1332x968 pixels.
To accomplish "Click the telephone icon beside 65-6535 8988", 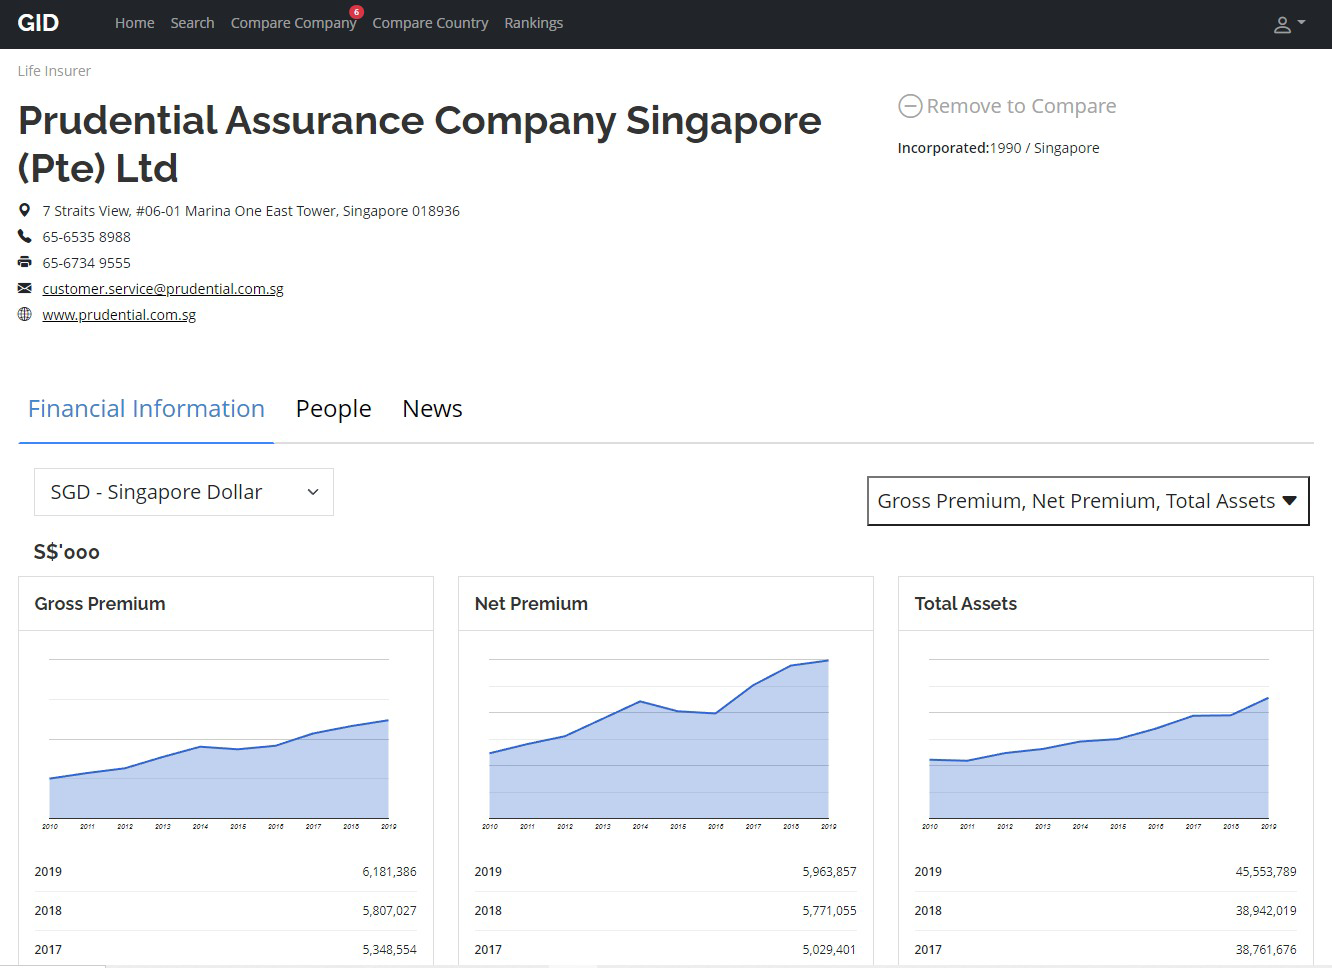I will (x=25, y=236).
